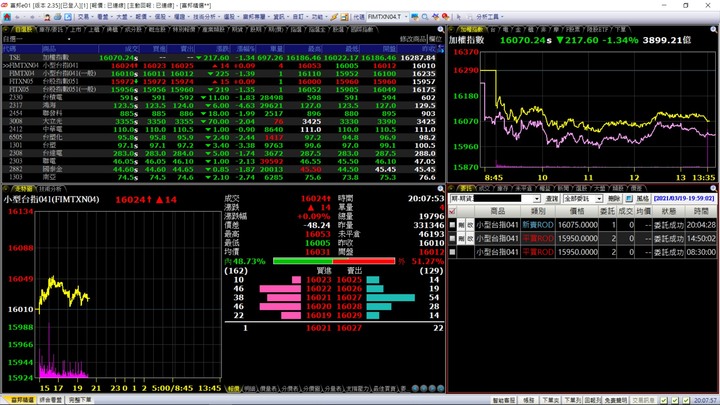Click magnifier icon on 走勢圖 panel
Screen dimensions: 720x405
440,189
